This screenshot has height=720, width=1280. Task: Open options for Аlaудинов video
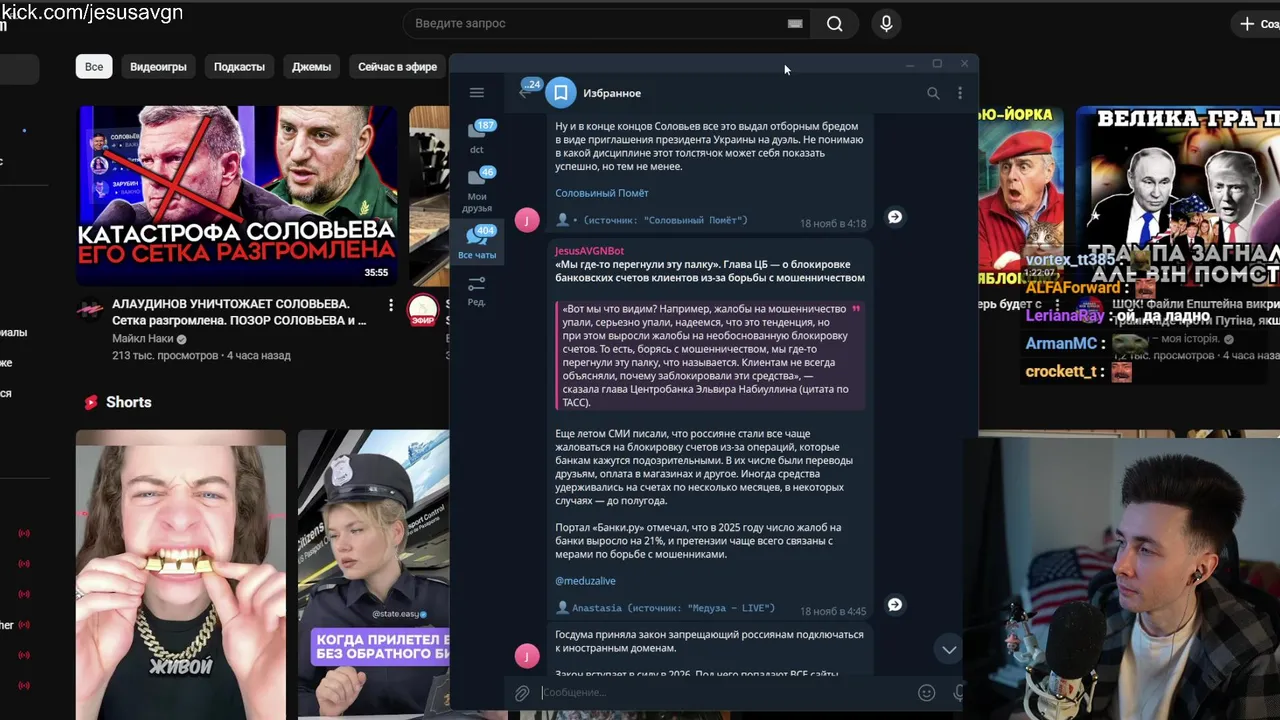pyautogui.click(x=391, y=305)
